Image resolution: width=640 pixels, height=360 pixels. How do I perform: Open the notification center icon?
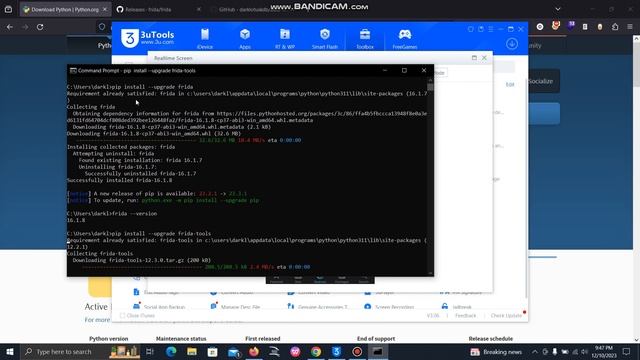coord(627,351)
